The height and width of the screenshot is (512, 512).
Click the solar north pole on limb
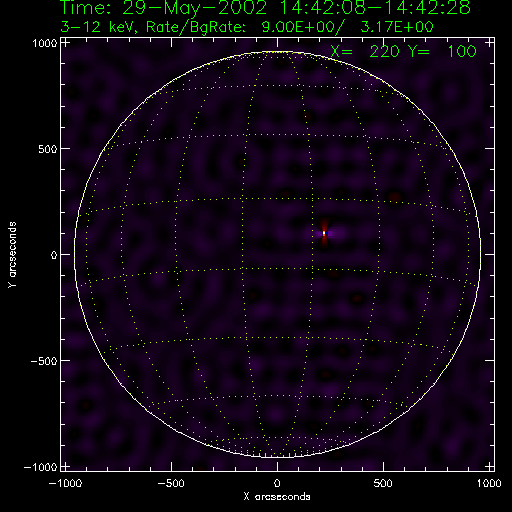278,52
